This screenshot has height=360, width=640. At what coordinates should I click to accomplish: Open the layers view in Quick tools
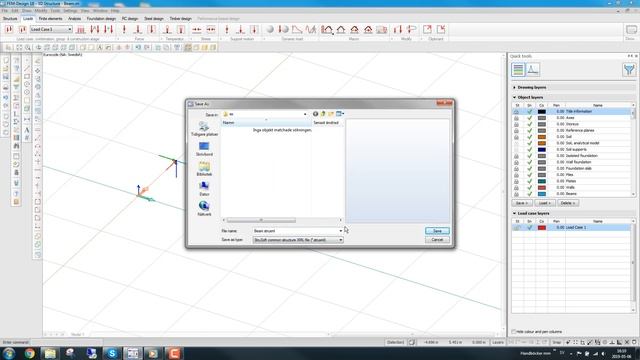pos(518,69)
